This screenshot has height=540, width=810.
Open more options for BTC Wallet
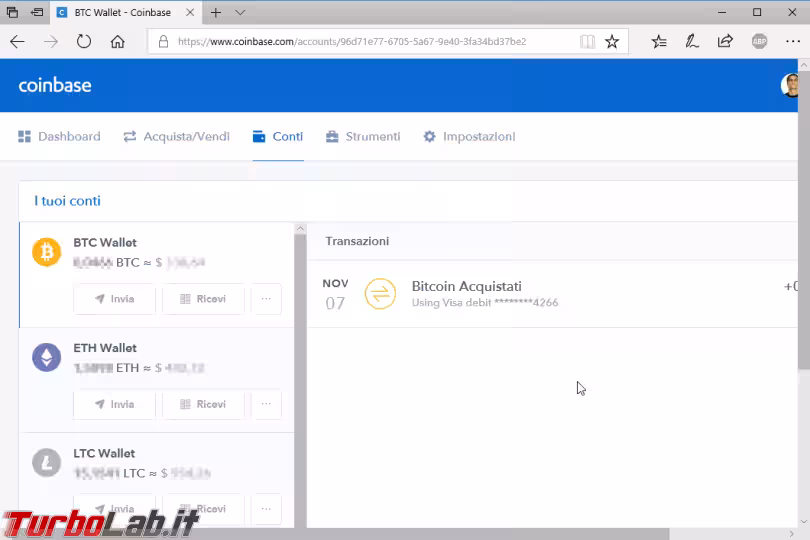click(267, 299)
